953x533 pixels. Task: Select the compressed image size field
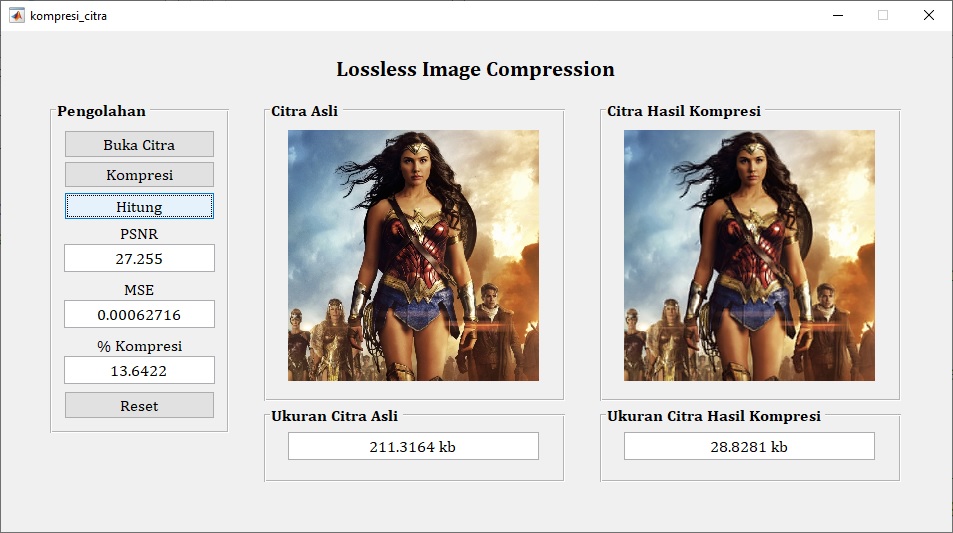pos(749,446)
